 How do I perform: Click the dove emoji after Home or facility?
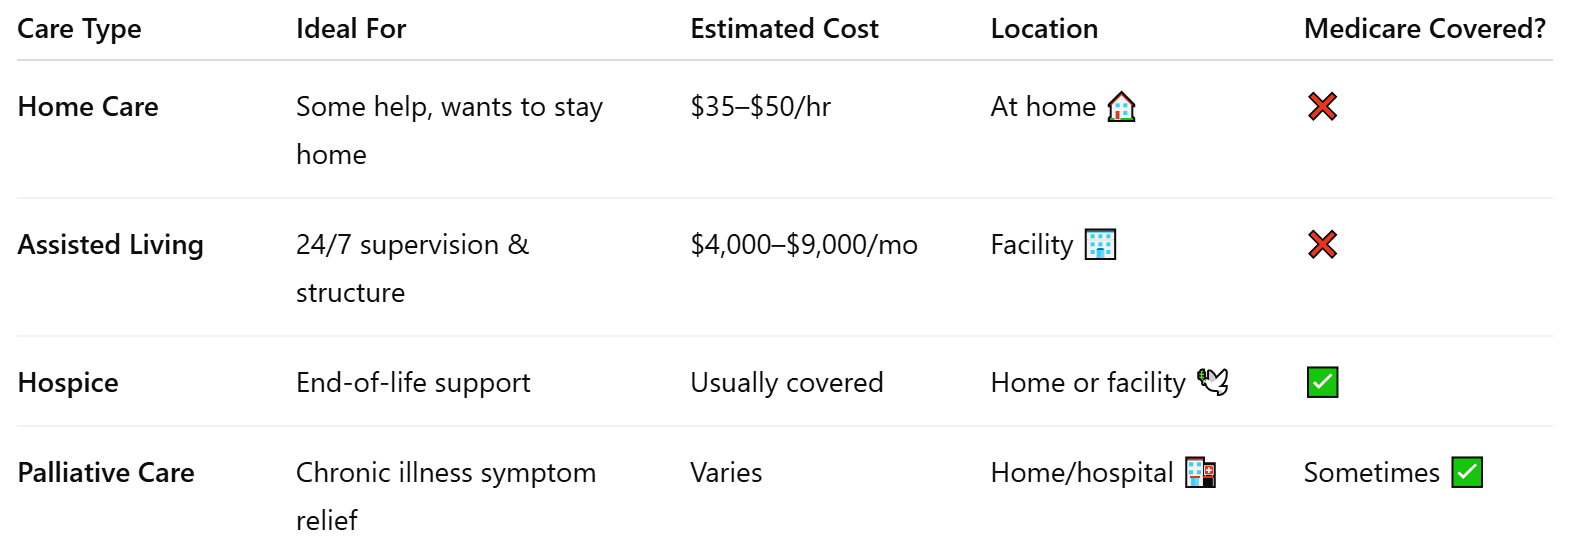point(1213,382)
